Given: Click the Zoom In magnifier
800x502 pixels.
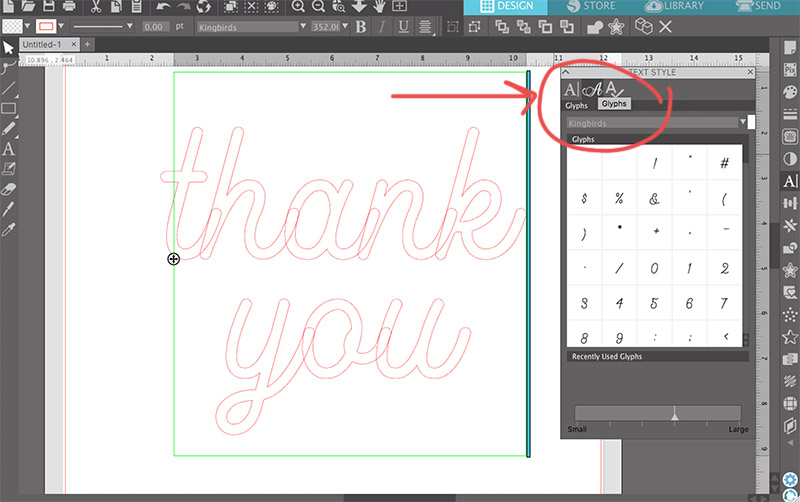Looking at the screenshot, I should click(x=298, y=6).
